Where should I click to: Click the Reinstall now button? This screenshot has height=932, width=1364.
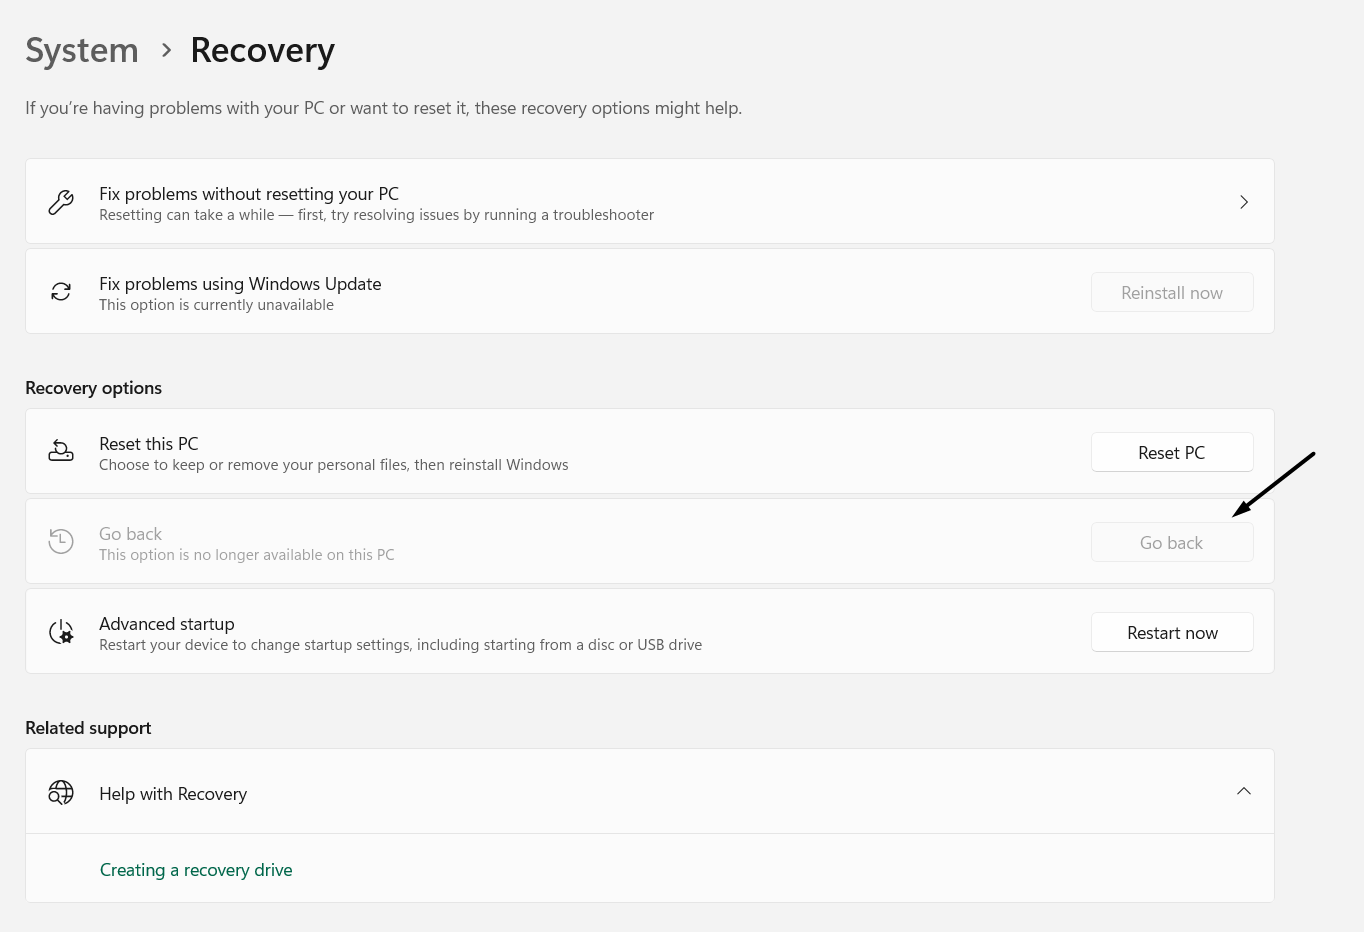[x=1172, y=293]
